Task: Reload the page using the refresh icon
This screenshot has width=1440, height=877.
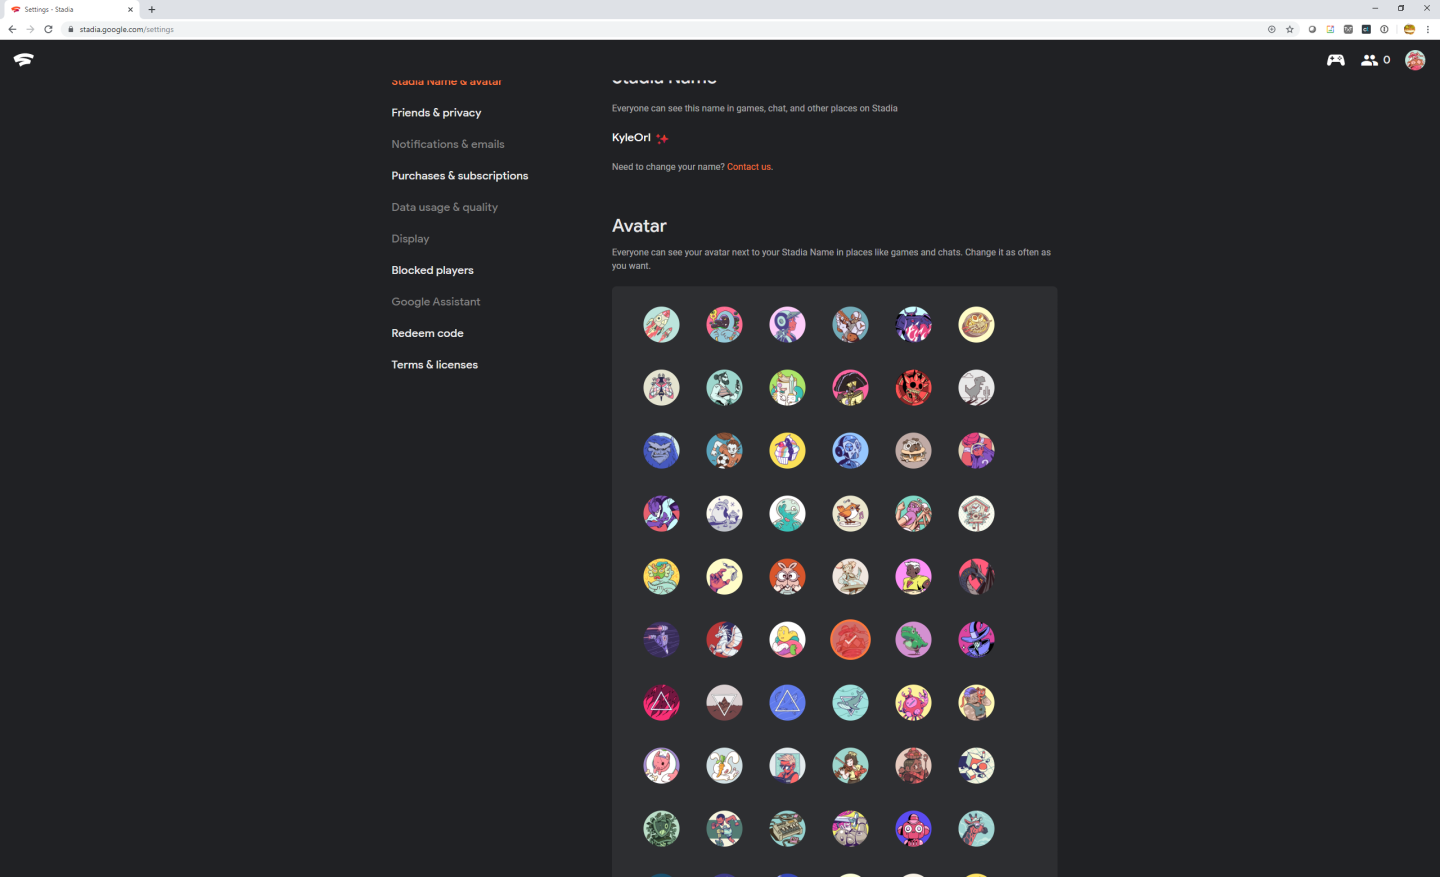Action: pyautogui.click(x=48, y=29)
